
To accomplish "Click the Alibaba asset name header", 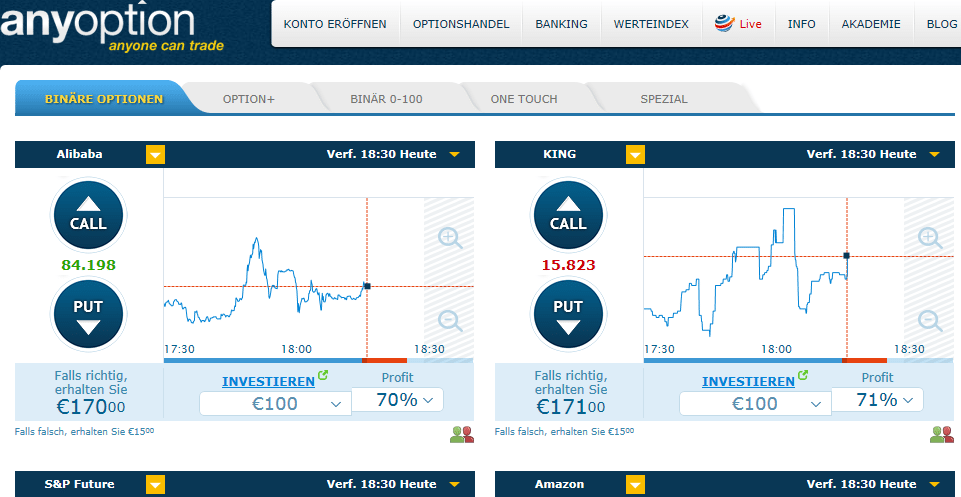I will click(x=80, y=154).
